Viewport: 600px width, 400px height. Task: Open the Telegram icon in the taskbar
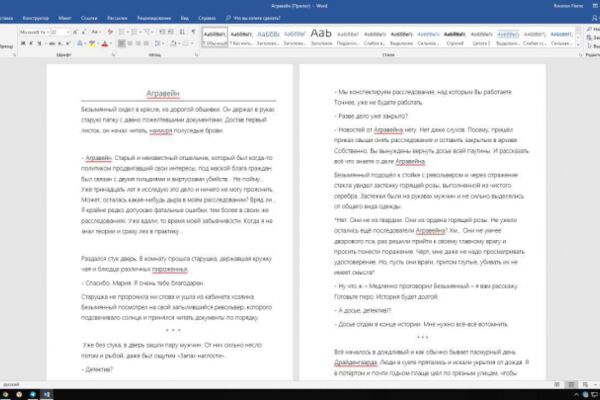[33, 394]
